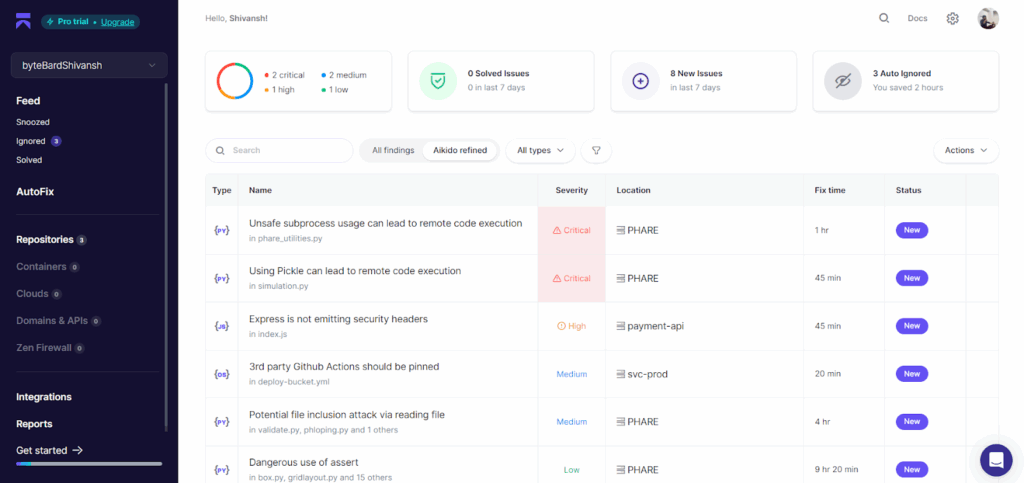1024x483 pixels.
Task: Click PY type icon for Pickle row
Action: pos(222,278)
